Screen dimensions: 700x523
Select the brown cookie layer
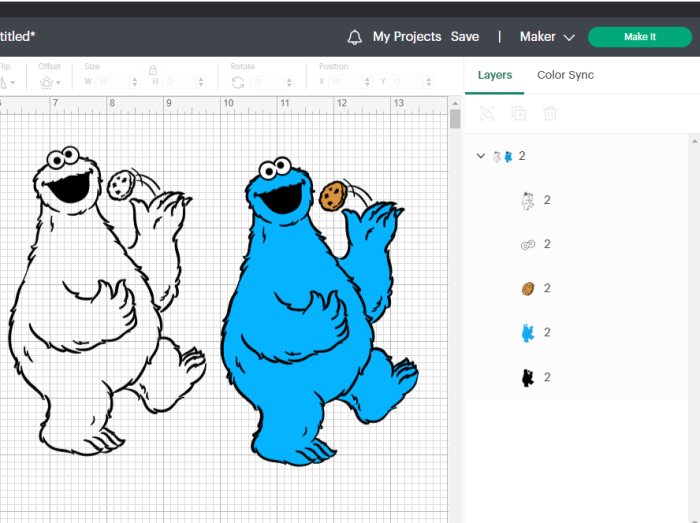[x=528, y=289]
